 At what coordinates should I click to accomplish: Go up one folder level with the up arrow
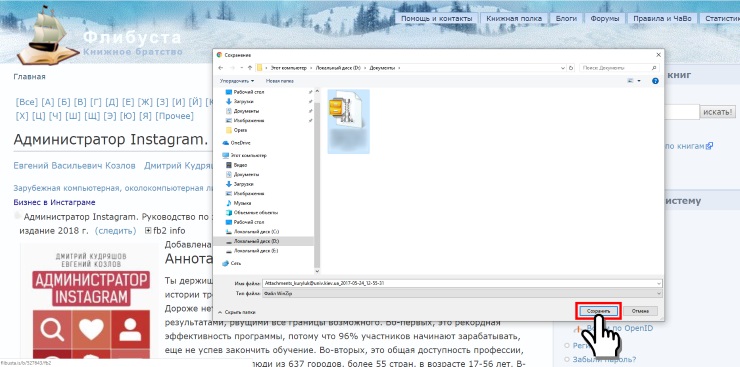[250, 68]
